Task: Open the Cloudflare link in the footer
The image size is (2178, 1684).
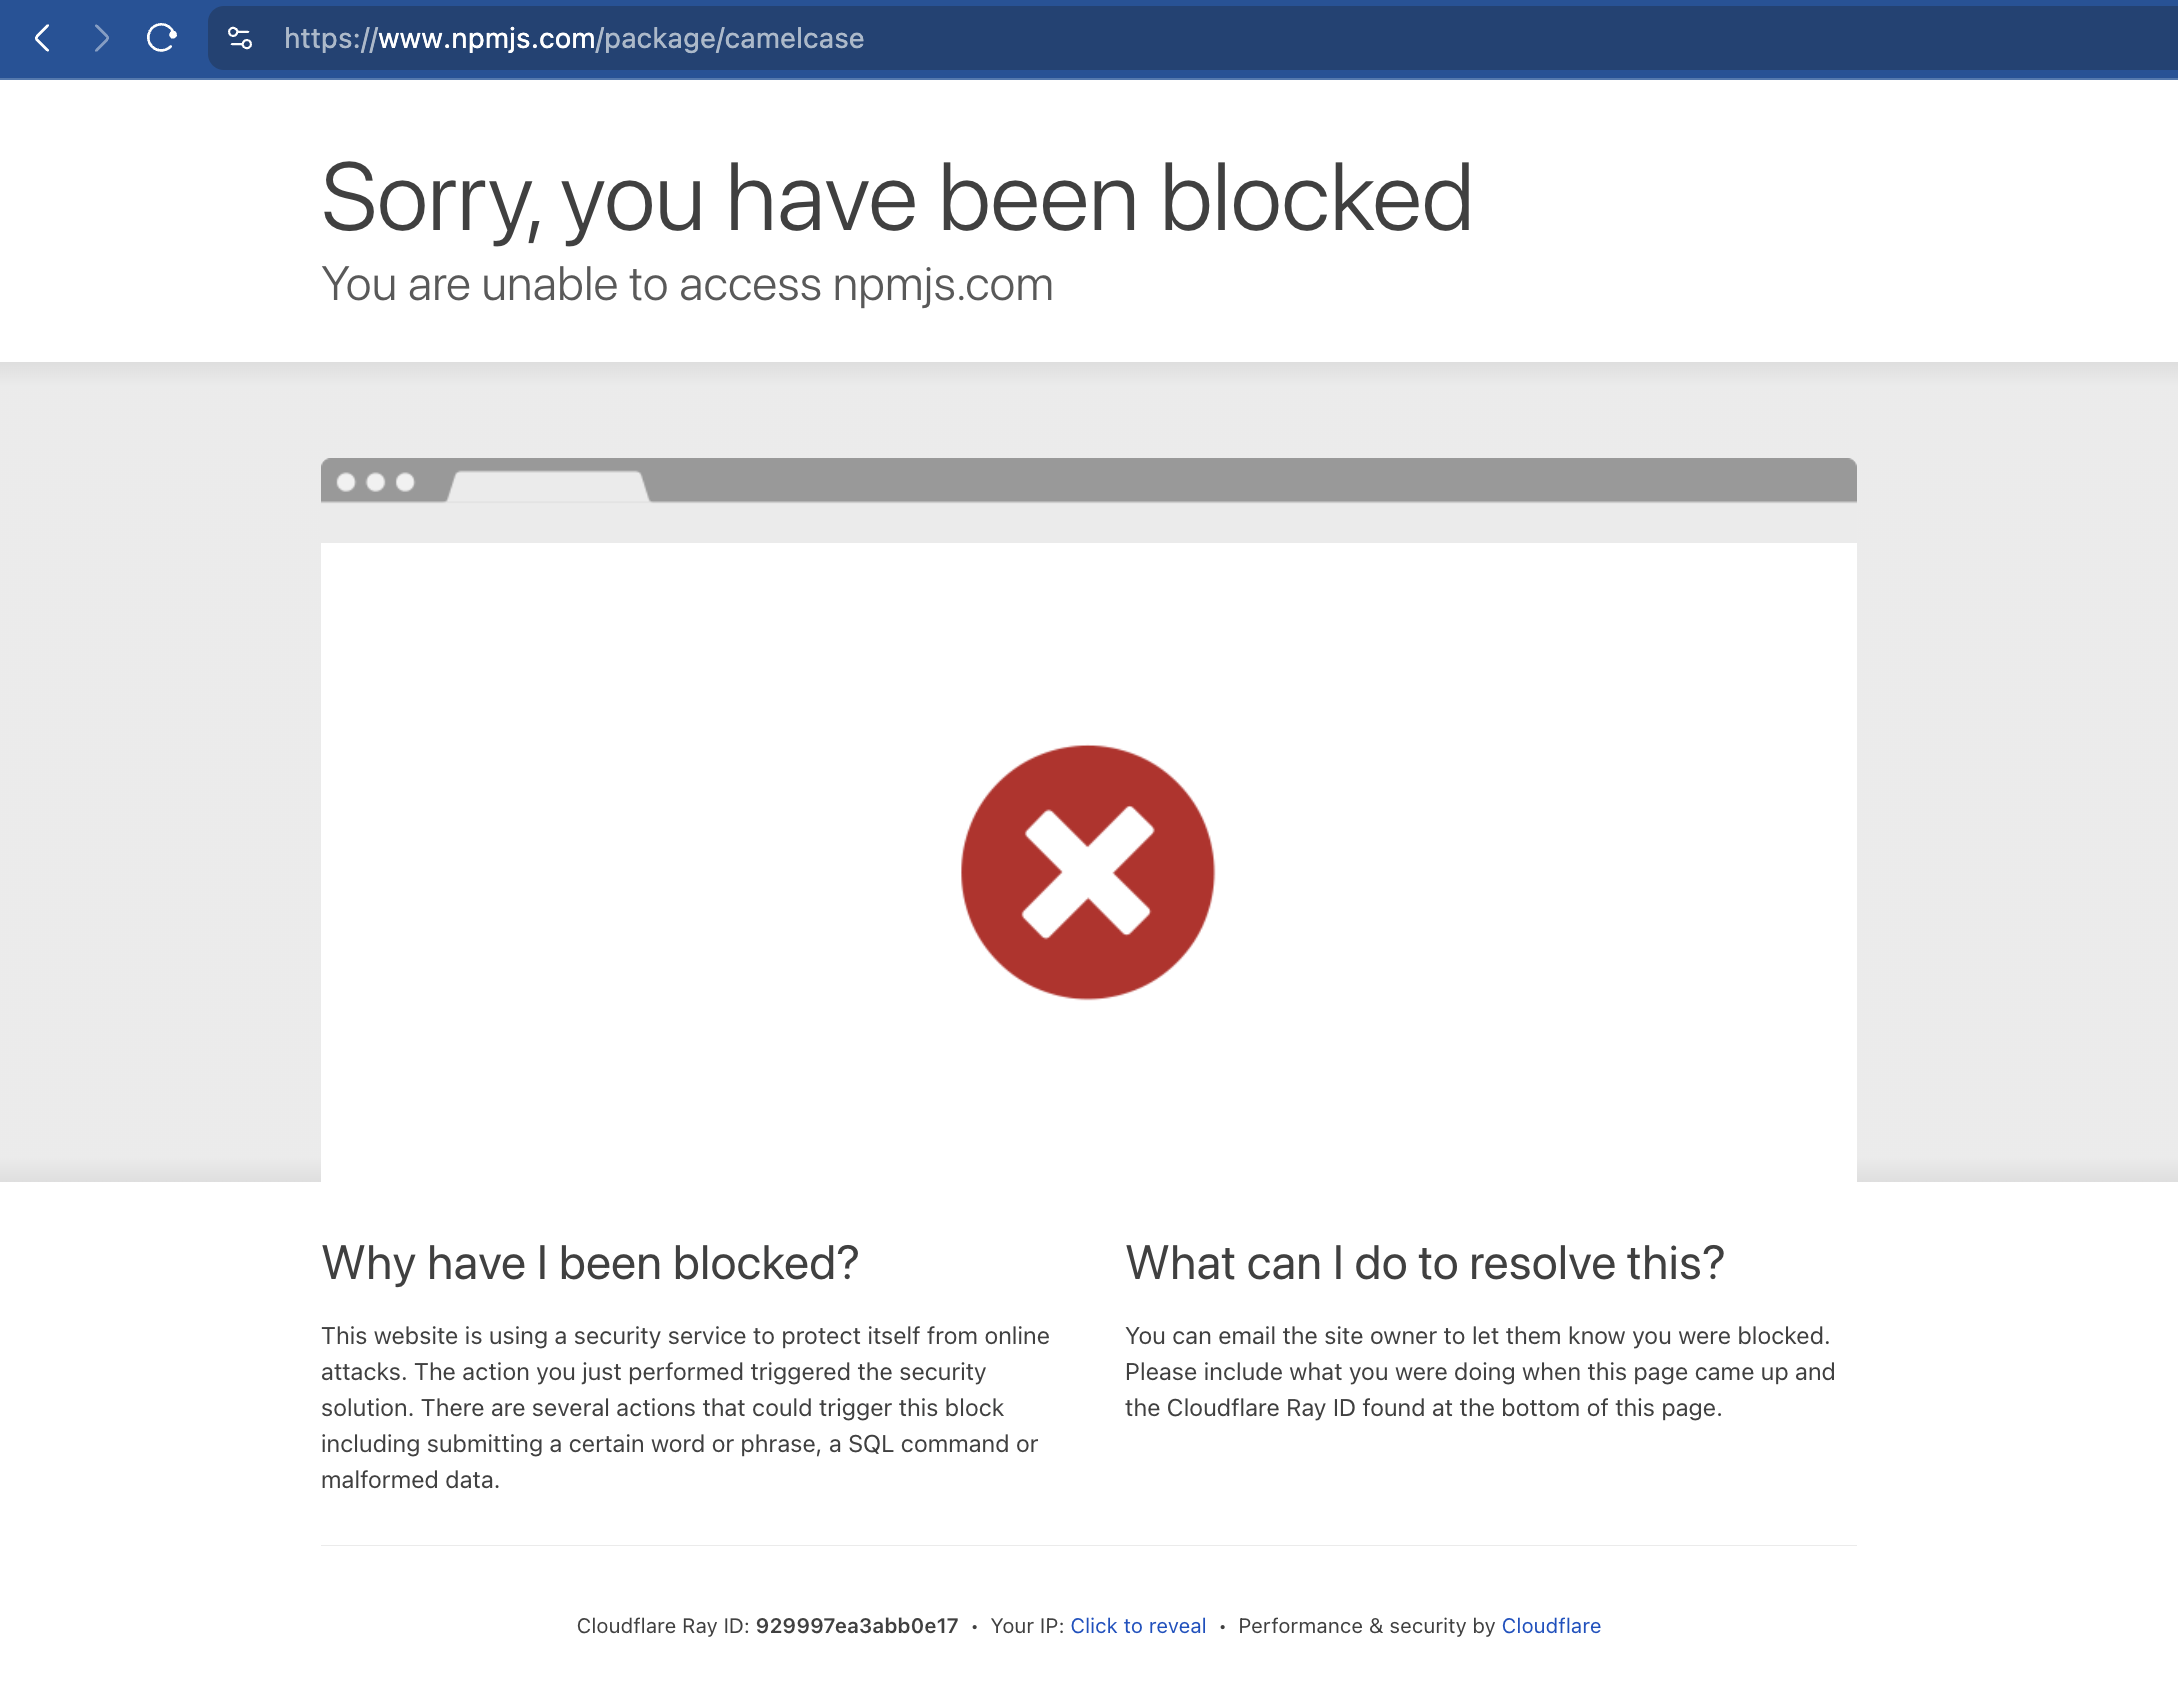Action: [x=1551, y=1626]
